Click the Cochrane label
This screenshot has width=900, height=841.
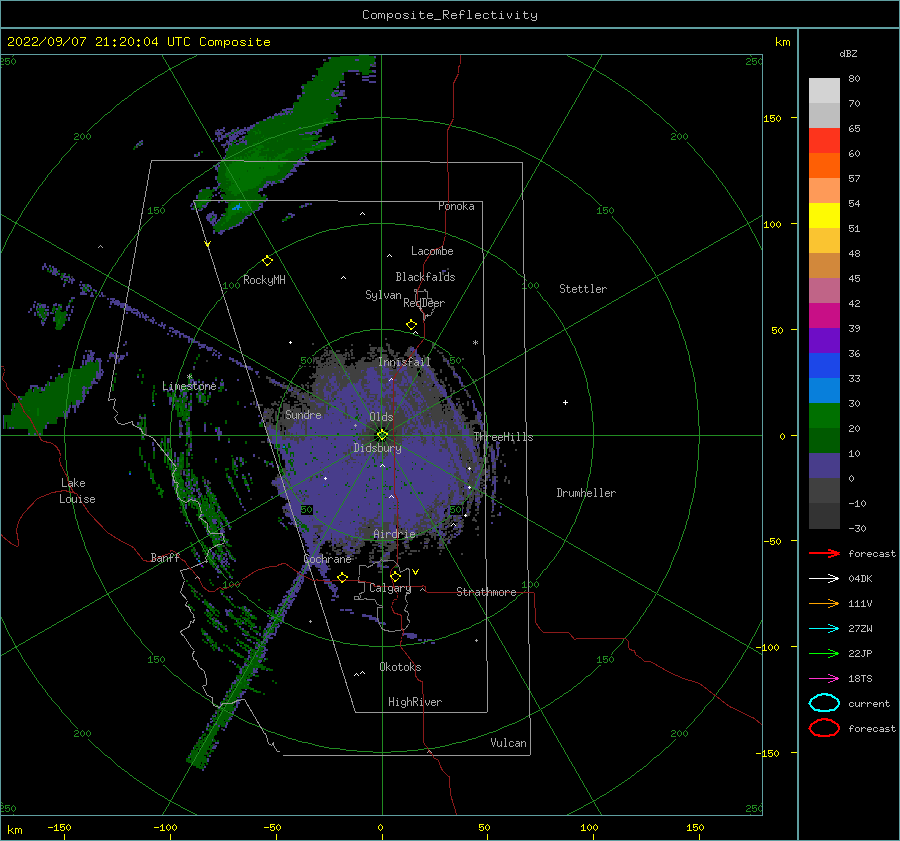pos(327,559)
